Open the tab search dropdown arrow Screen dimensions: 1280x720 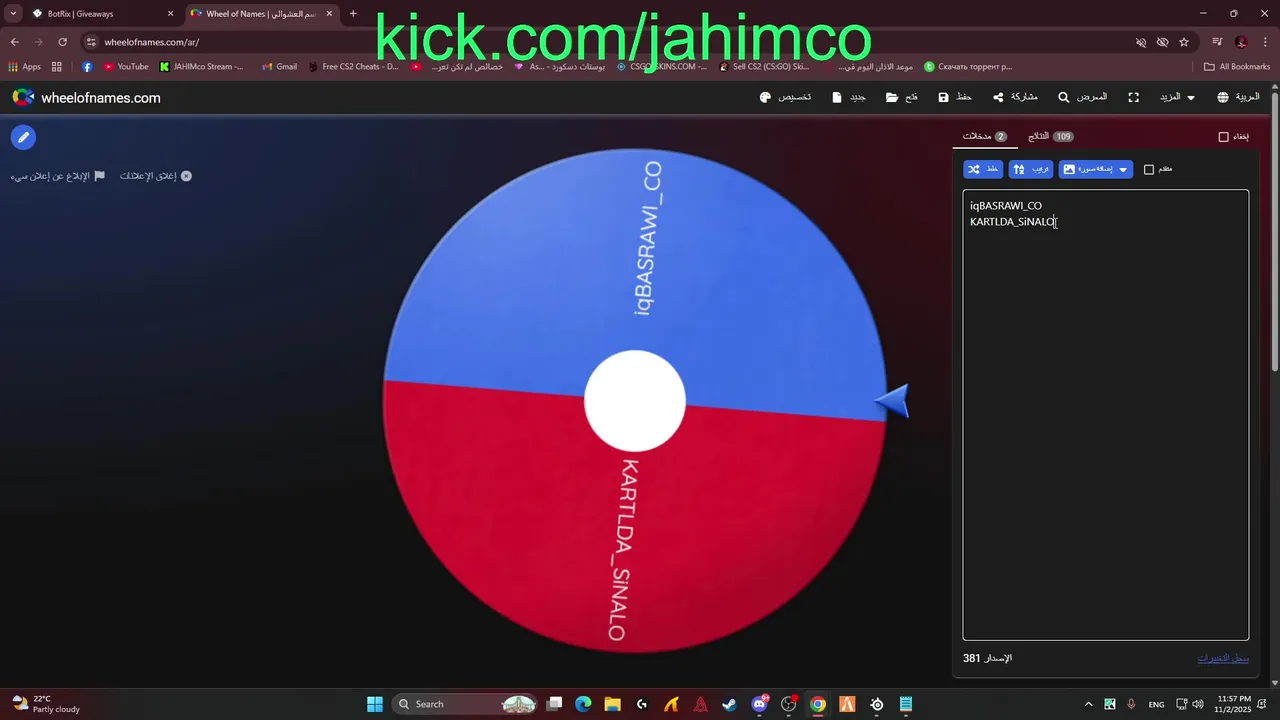pos(13,14)
